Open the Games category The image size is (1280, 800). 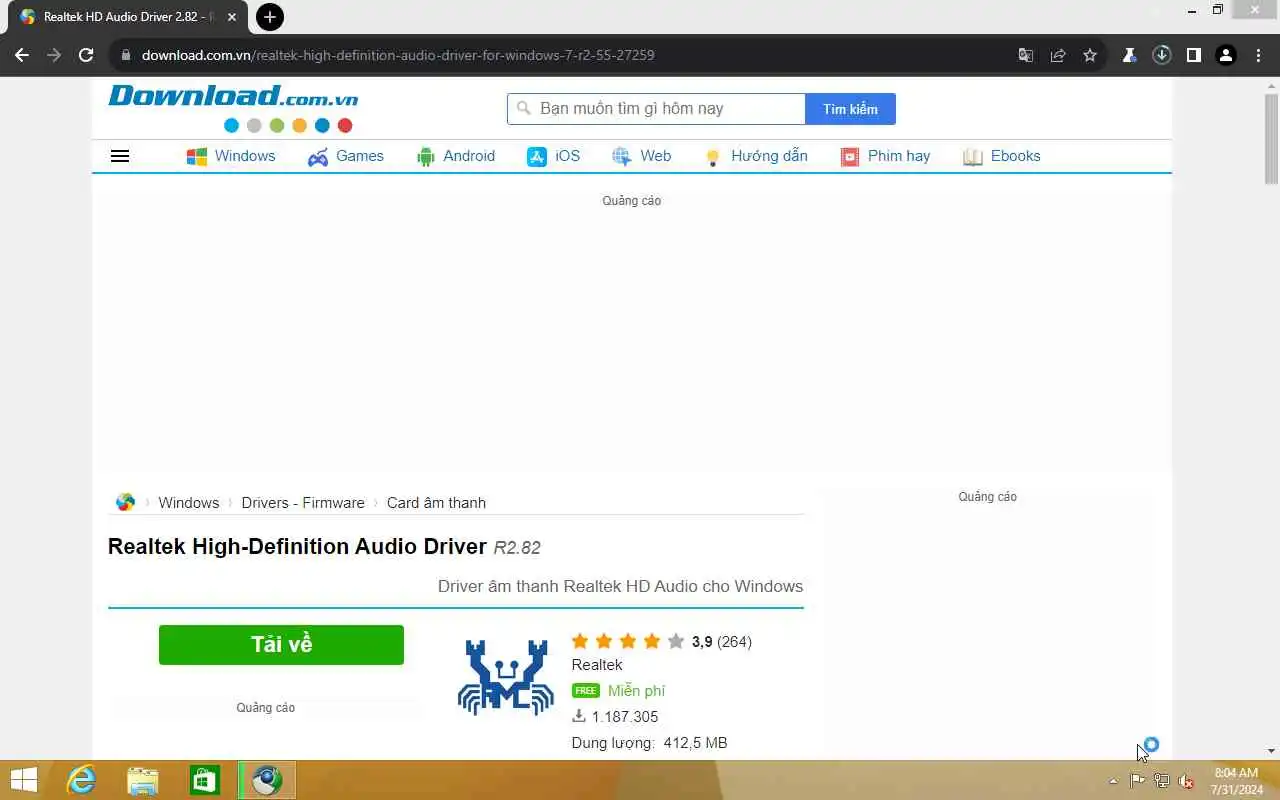(346, 156)
